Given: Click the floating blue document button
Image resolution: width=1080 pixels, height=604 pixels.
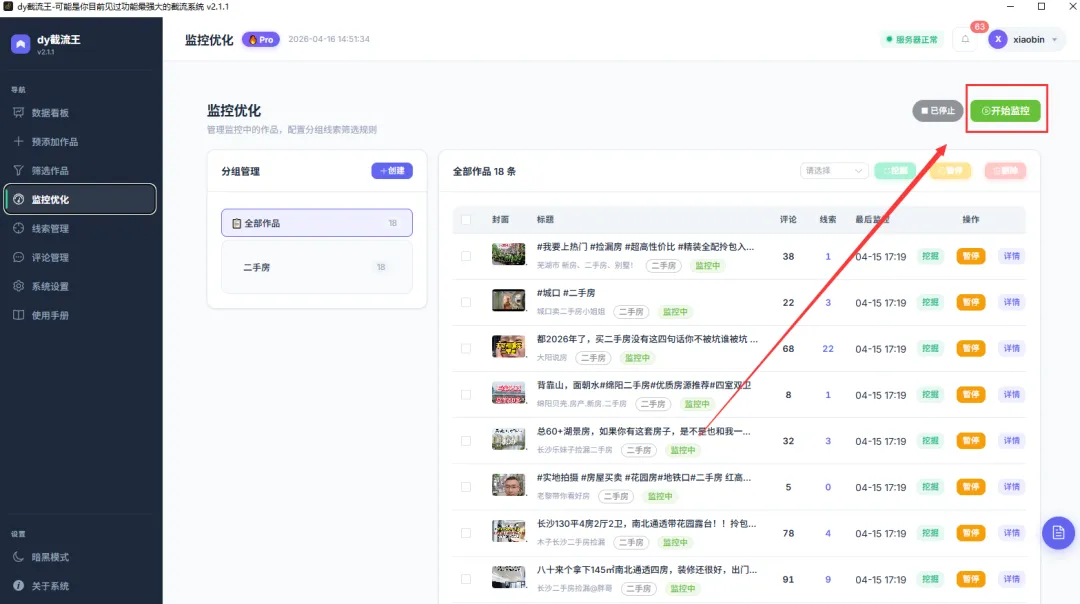Looking at the screenshot, I should tap(1058, 533).
